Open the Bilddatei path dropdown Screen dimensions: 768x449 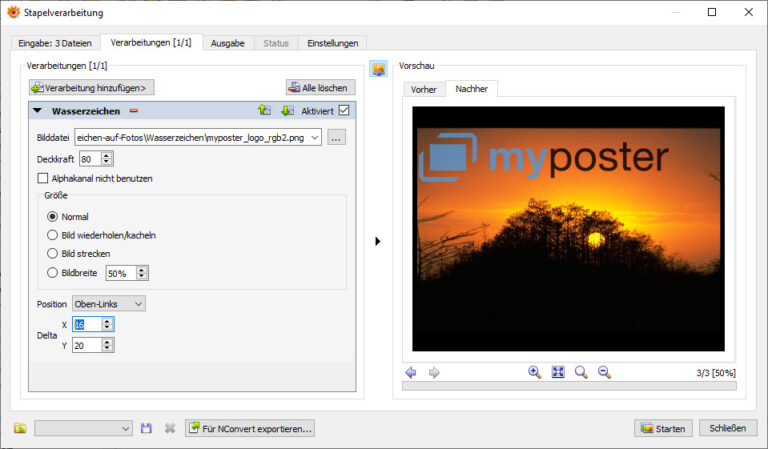315,138
